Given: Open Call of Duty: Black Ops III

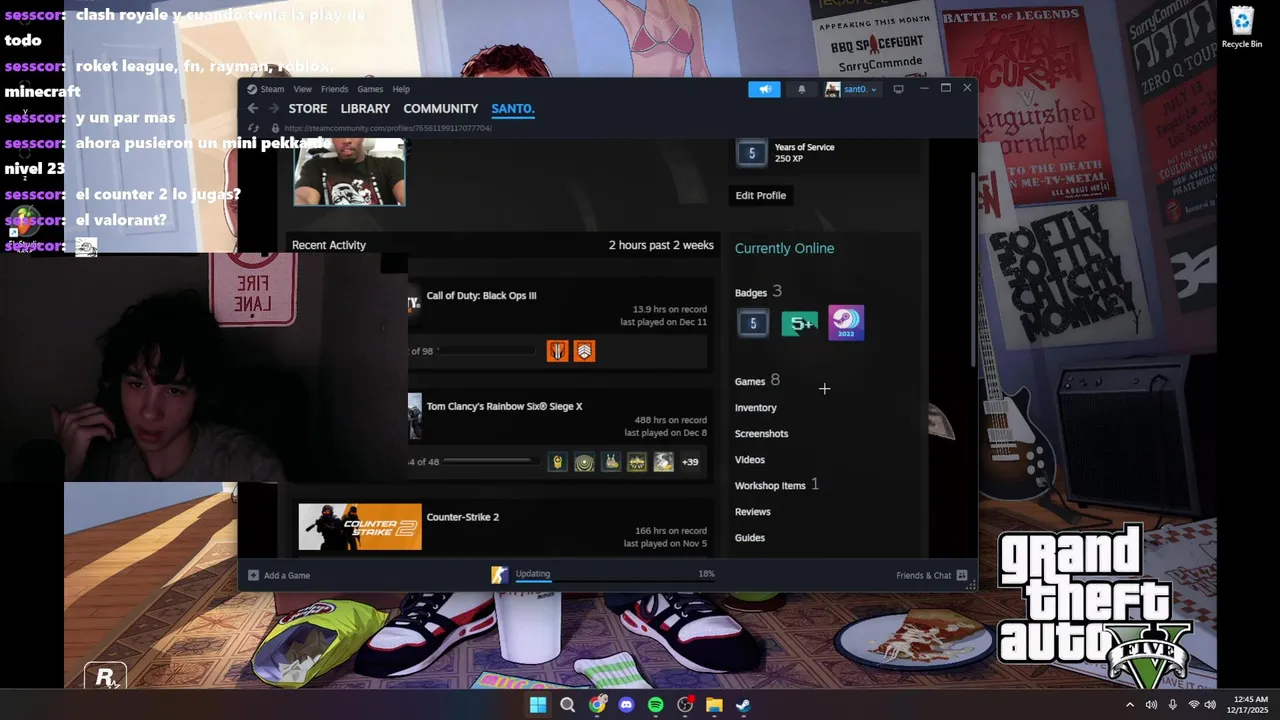Looking at the screenshot, I should tap(481, 296).
